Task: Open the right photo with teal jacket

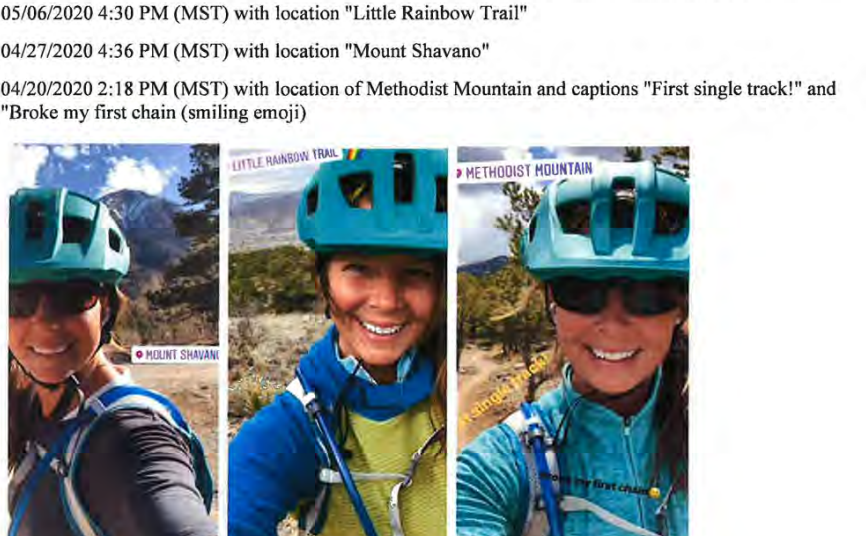Action: [x=573, y=341]
